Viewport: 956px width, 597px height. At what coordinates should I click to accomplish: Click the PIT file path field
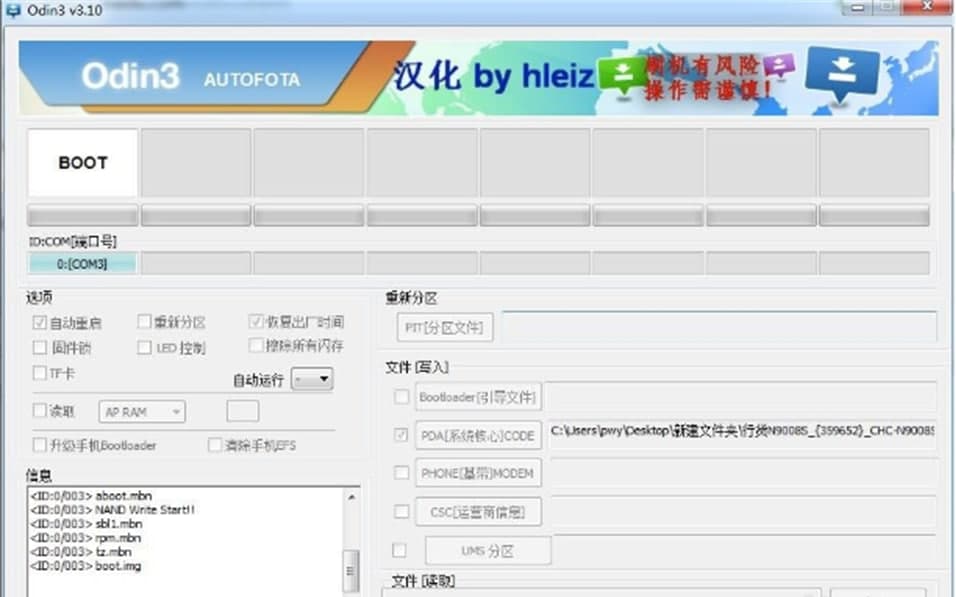point(719,326)
